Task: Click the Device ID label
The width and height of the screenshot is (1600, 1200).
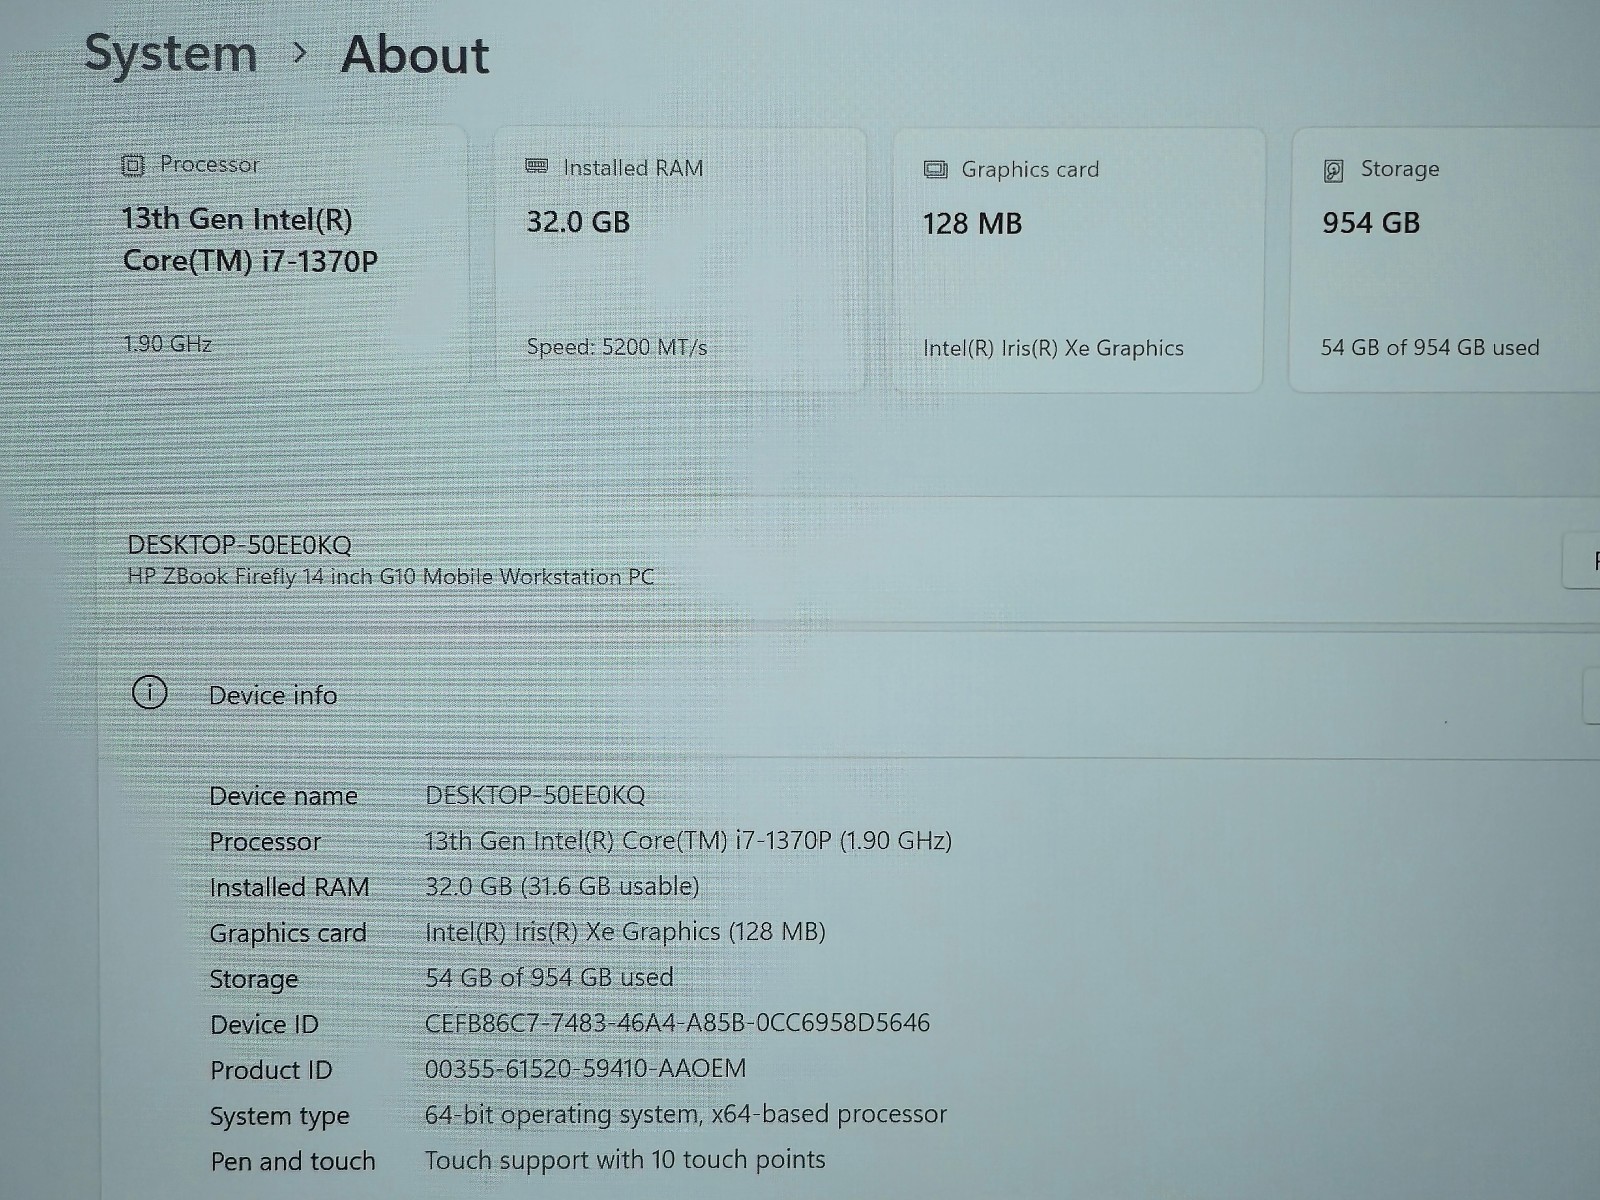Action: 264,1025
